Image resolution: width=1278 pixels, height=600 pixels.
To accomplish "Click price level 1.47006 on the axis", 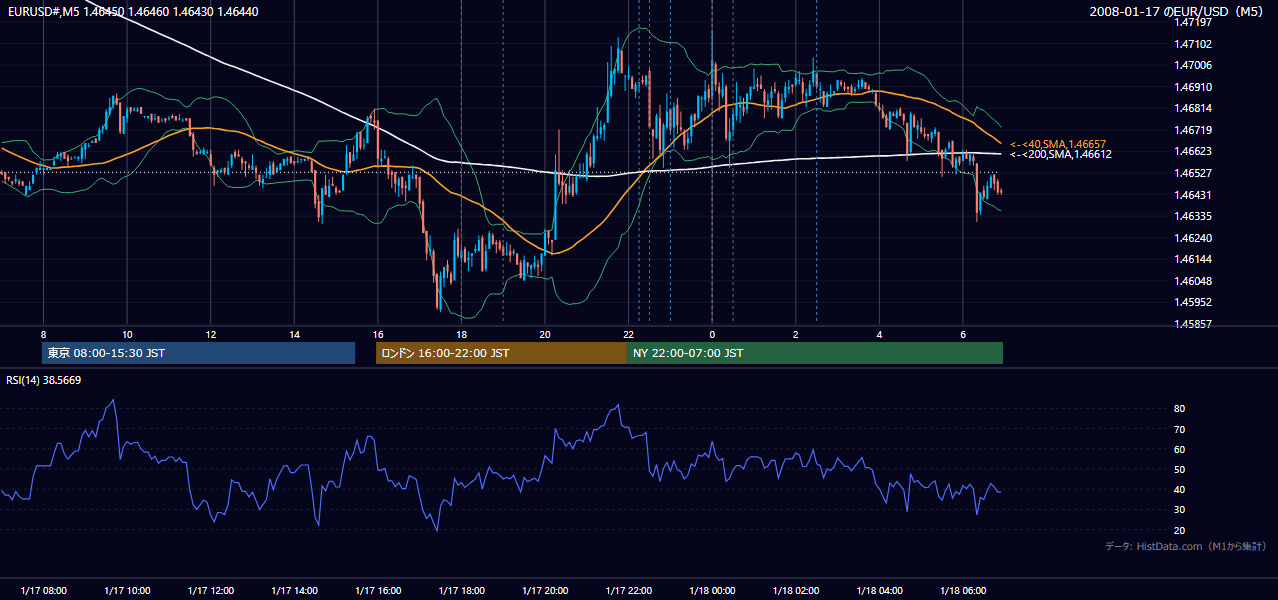I will coord(1193,65).
